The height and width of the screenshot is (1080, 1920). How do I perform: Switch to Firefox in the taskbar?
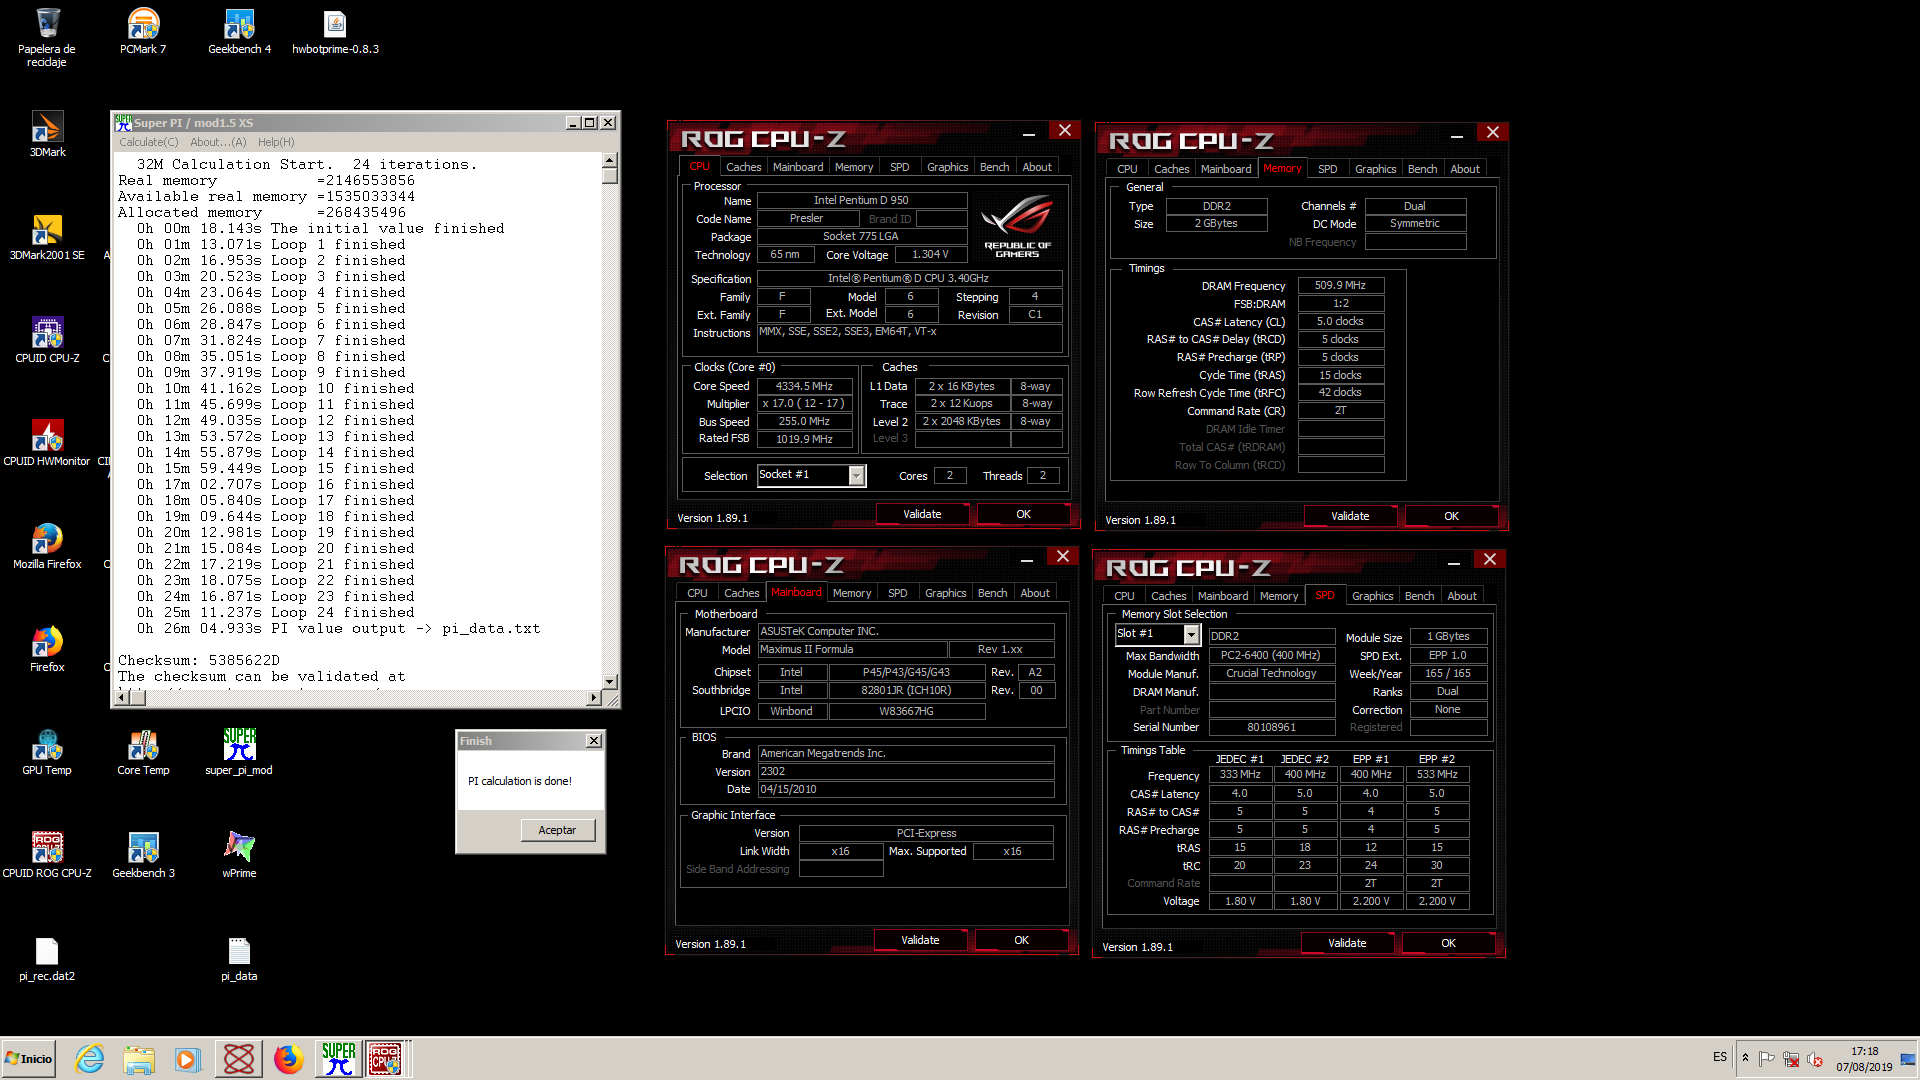tap(289, 1059)
